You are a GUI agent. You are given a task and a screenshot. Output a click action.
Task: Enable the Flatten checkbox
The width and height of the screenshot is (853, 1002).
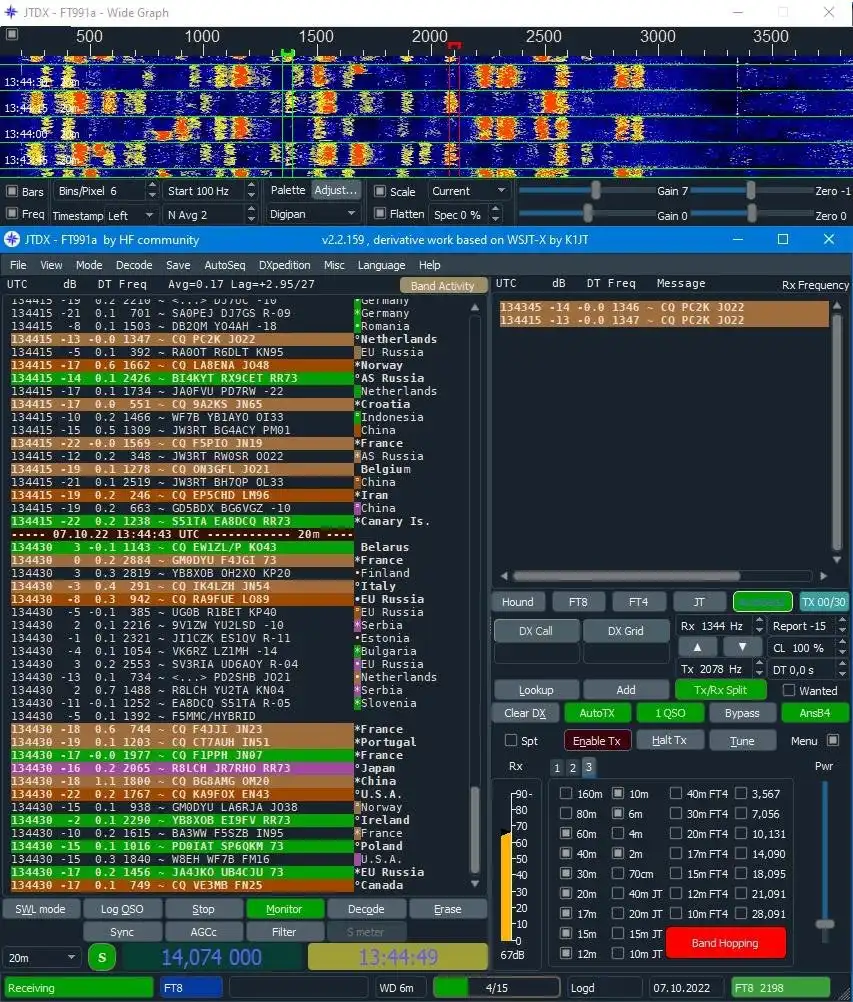click(380, 213)
